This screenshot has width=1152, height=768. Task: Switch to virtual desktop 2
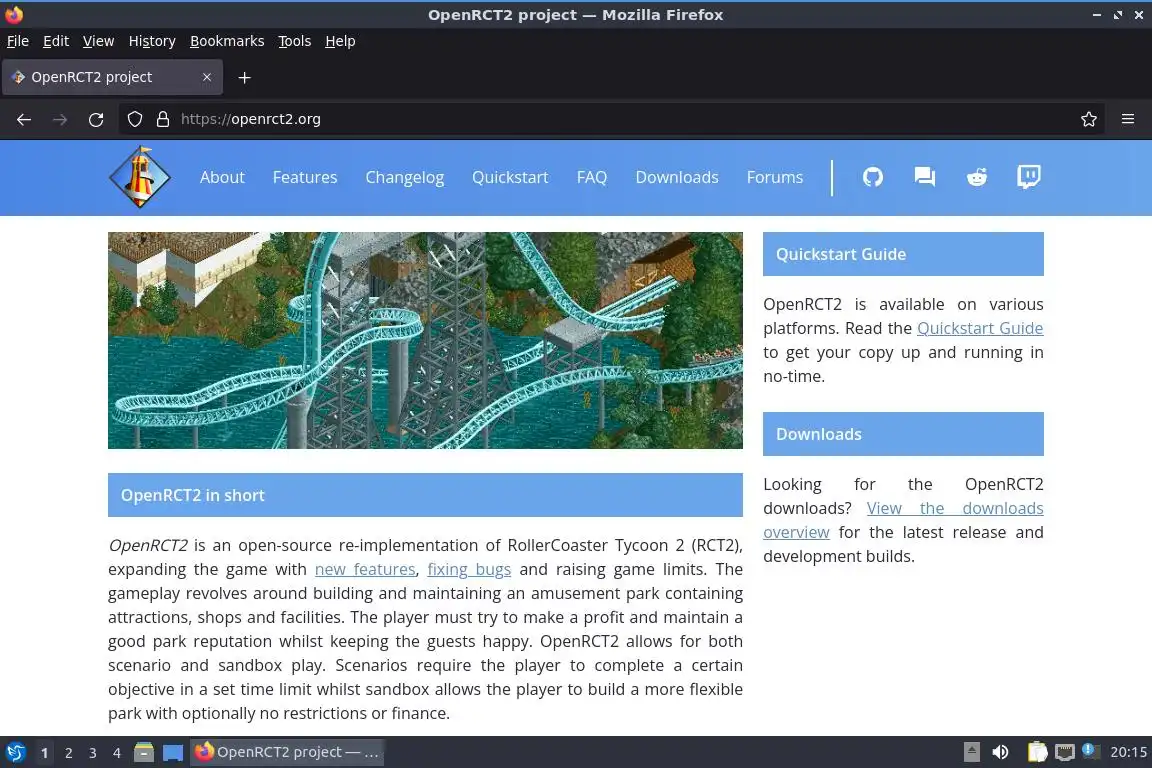pyautogui.click(x=68, y=753)
